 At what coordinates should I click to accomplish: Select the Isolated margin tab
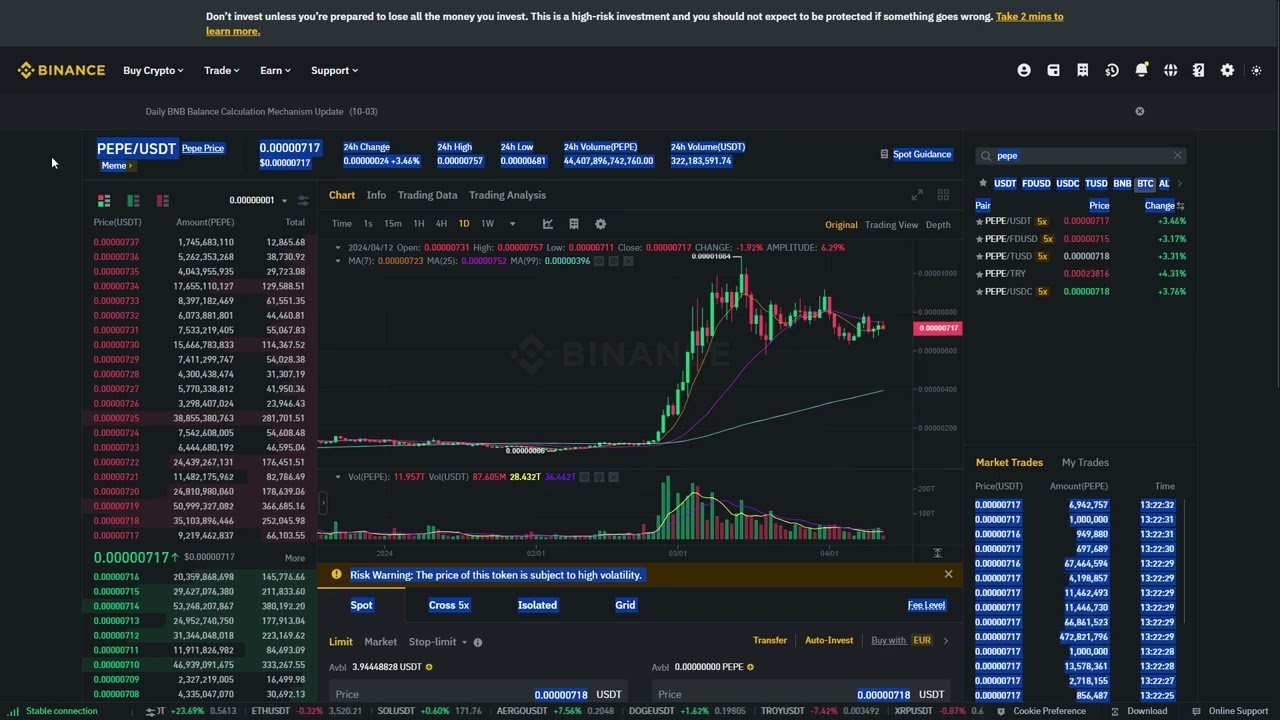coord(537,605)
